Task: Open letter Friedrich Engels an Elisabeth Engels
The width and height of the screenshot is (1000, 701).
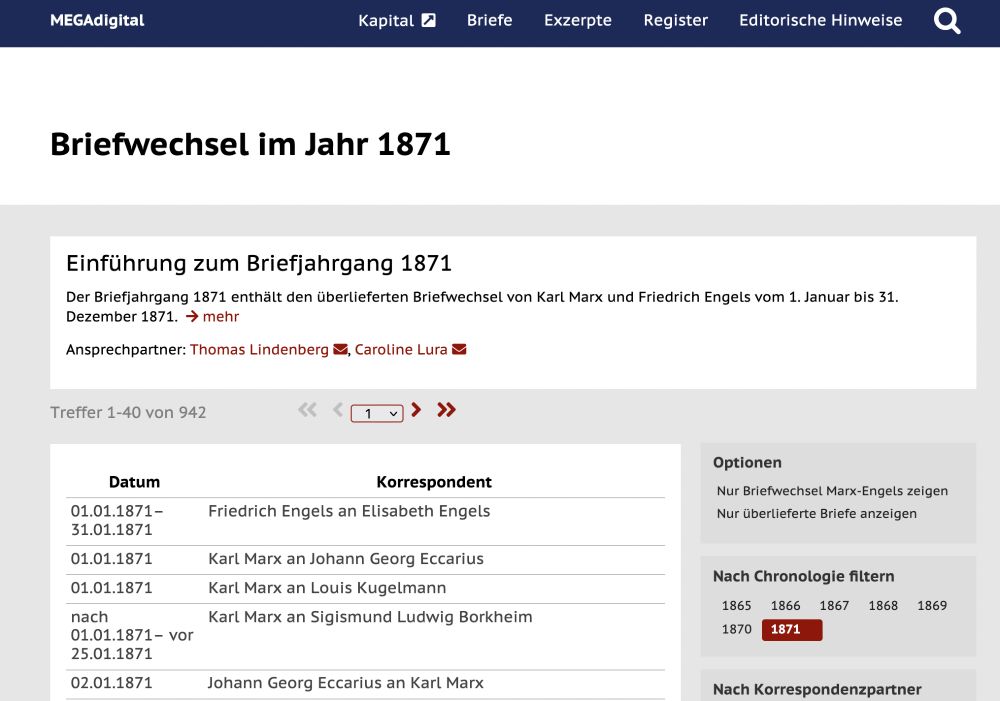Action: (x=349, y=512)
